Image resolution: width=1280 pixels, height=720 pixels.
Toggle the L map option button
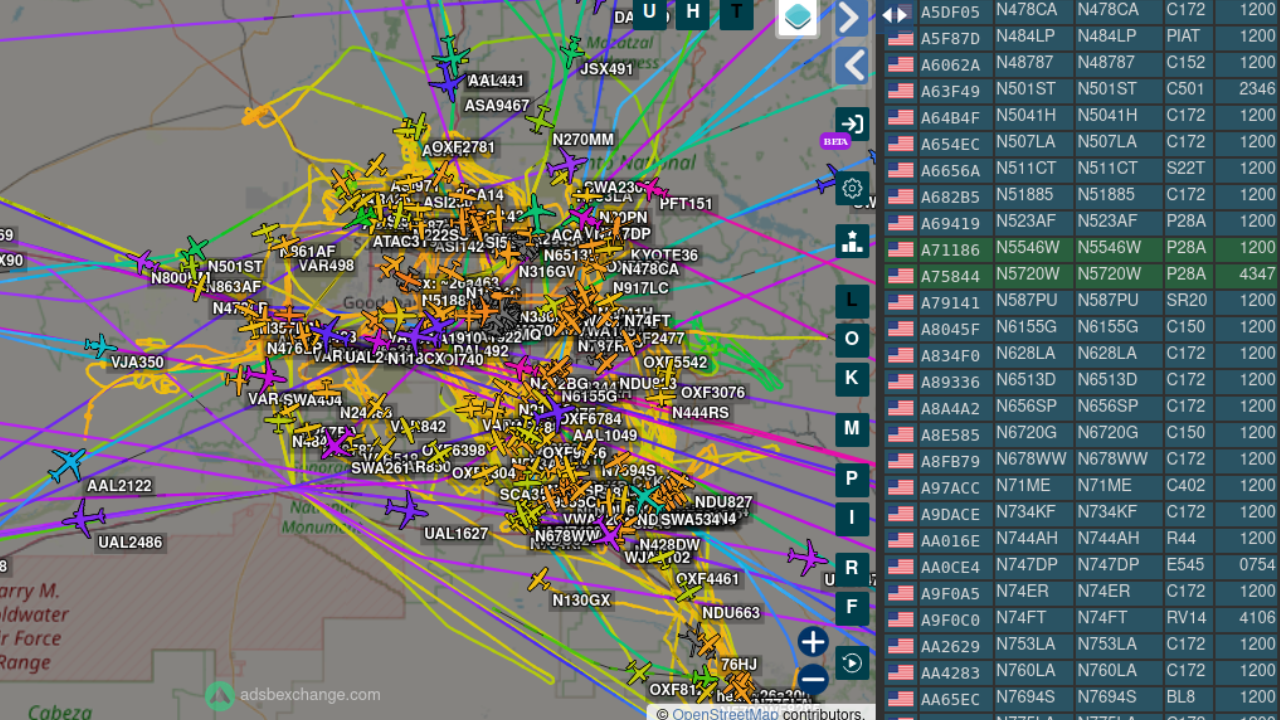tap(852, 300)
